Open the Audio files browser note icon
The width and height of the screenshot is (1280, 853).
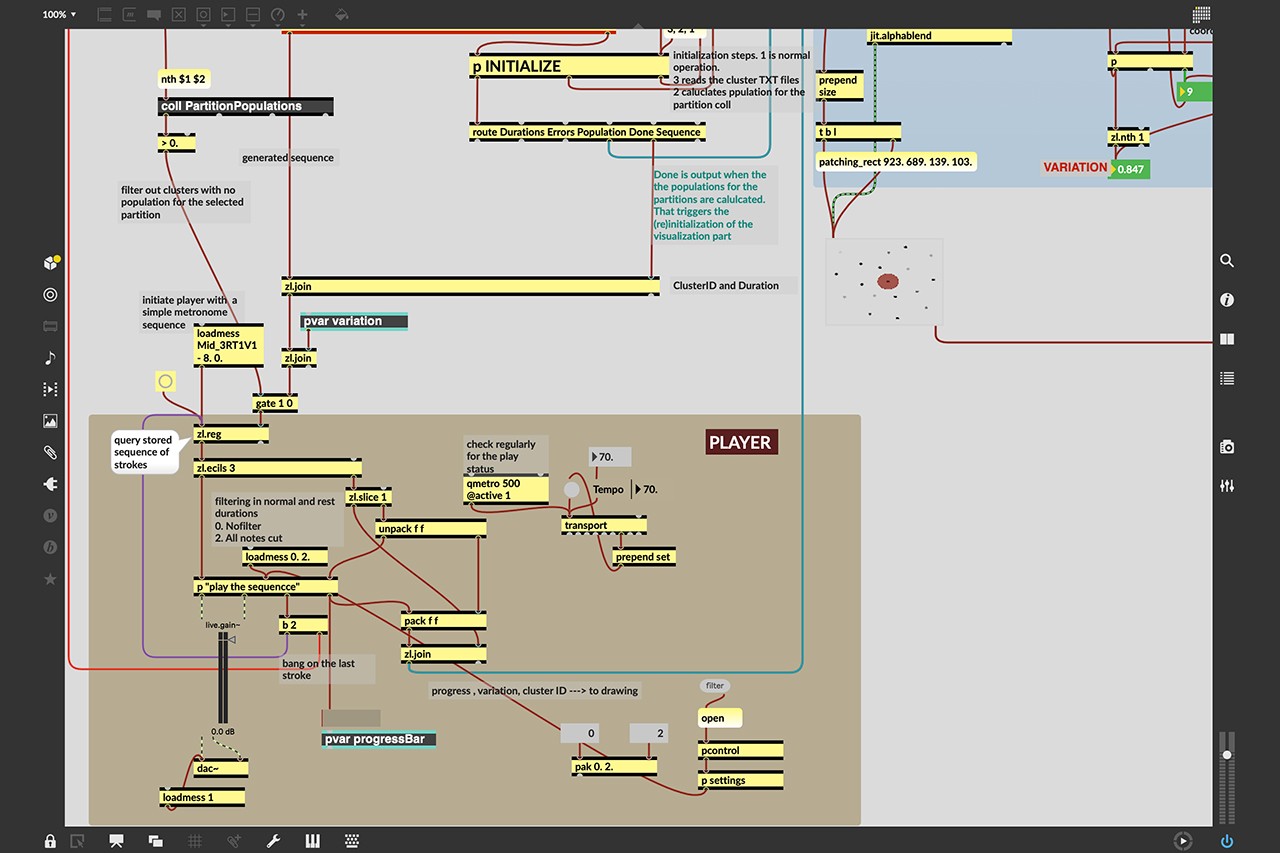point(50,358)
